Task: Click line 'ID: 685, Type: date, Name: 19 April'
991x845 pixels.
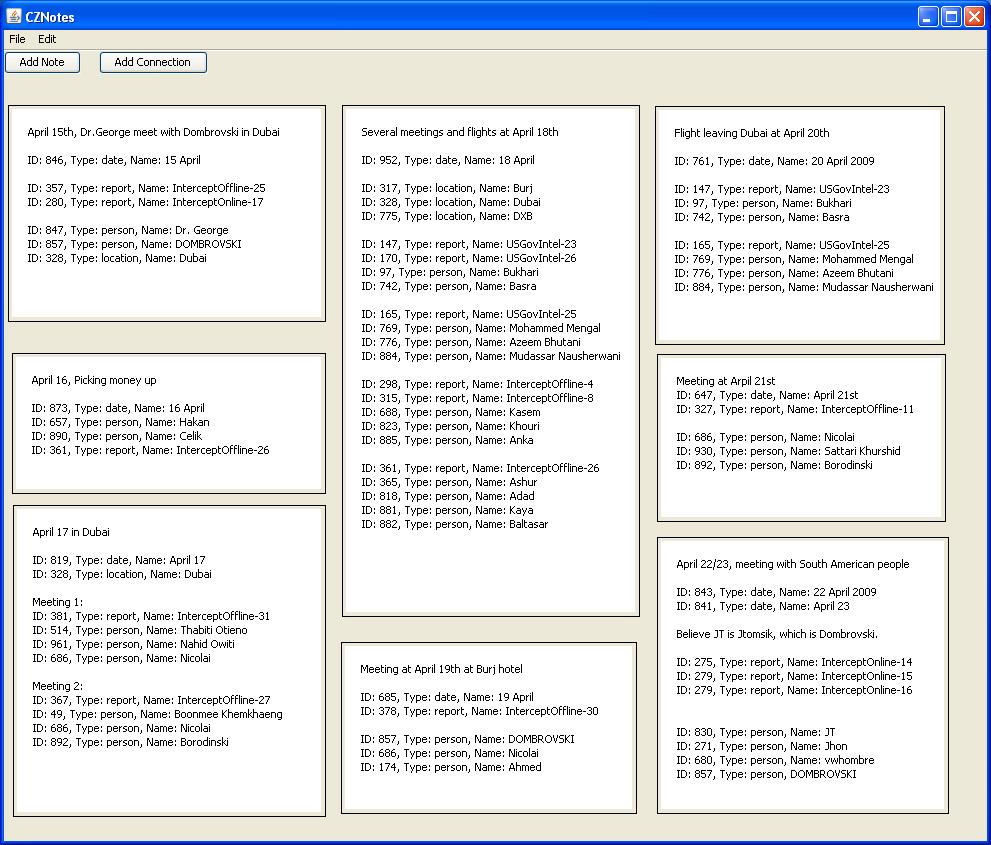Action: pyautogui.click(x=447, y=697)
